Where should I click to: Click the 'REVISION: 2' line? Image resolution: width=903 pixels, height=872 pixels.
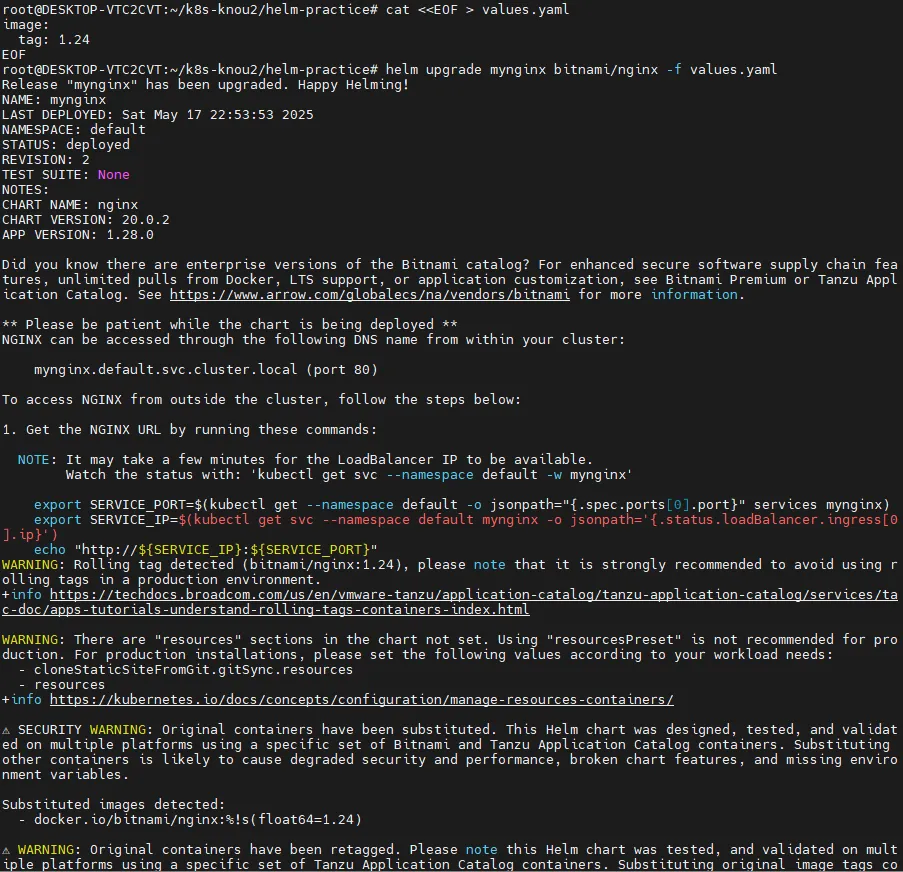(x=45, y=160)
